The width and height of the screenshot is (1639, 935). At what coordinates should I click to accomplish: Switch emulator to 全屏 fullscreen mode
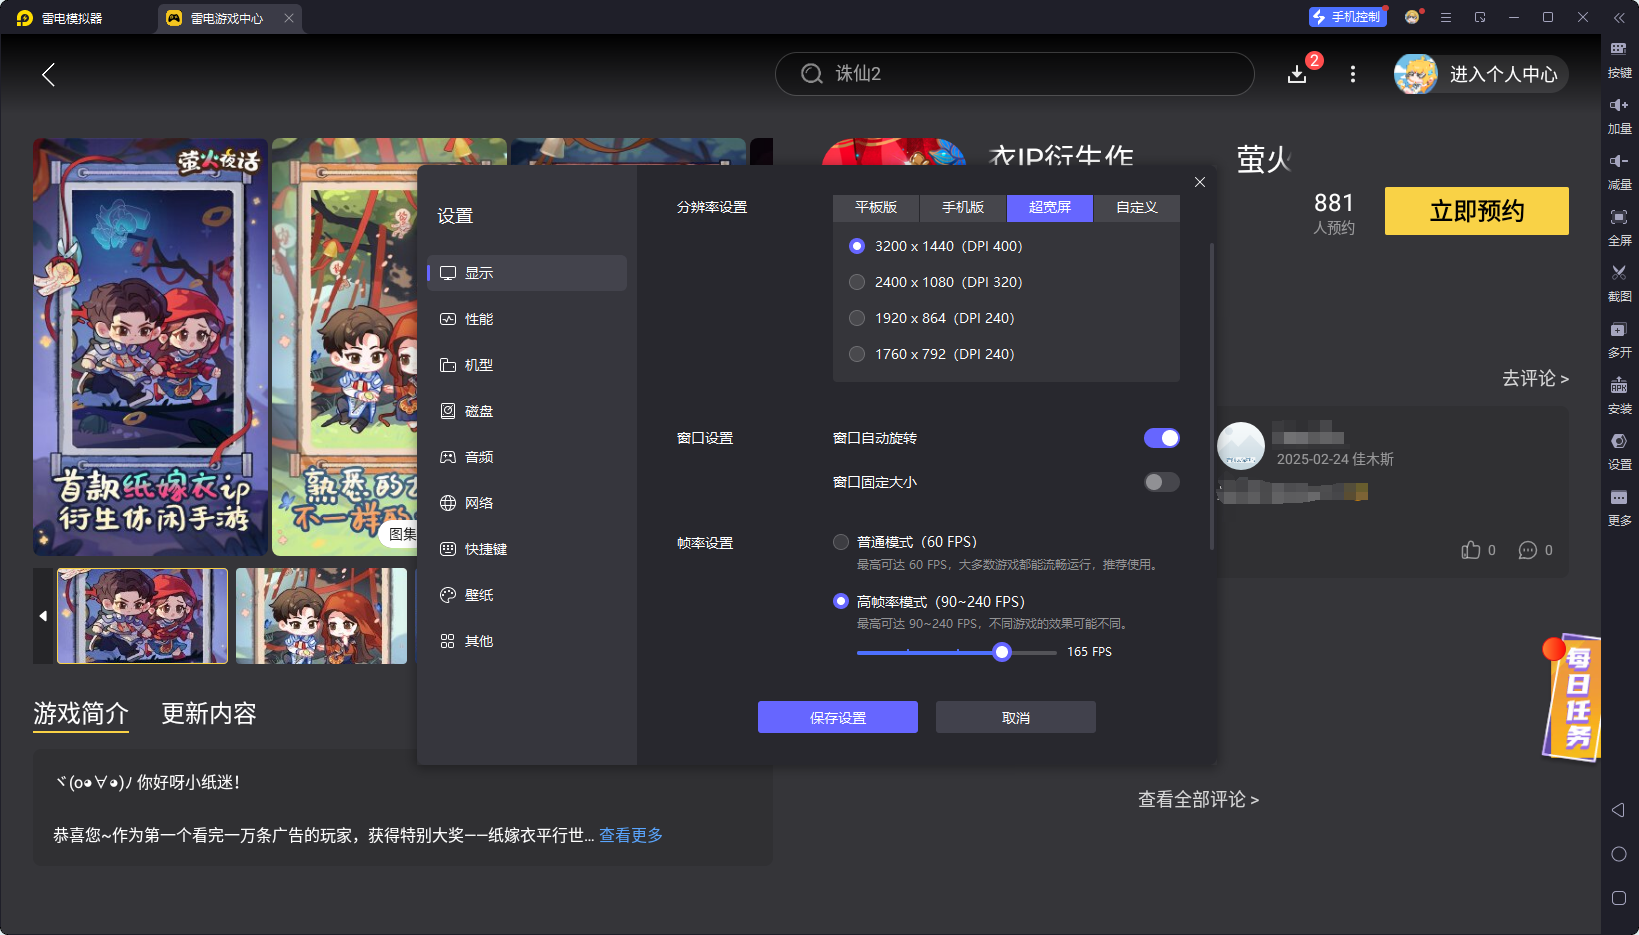(1620, 227)
